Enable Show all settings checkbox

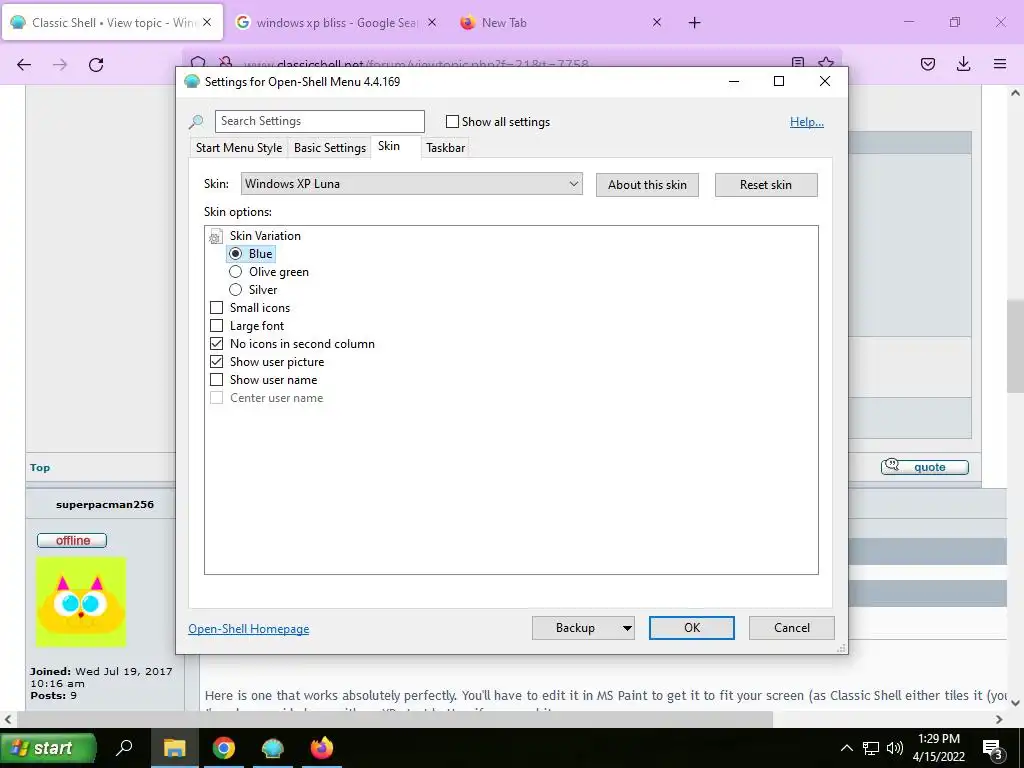tap(452, 121)
